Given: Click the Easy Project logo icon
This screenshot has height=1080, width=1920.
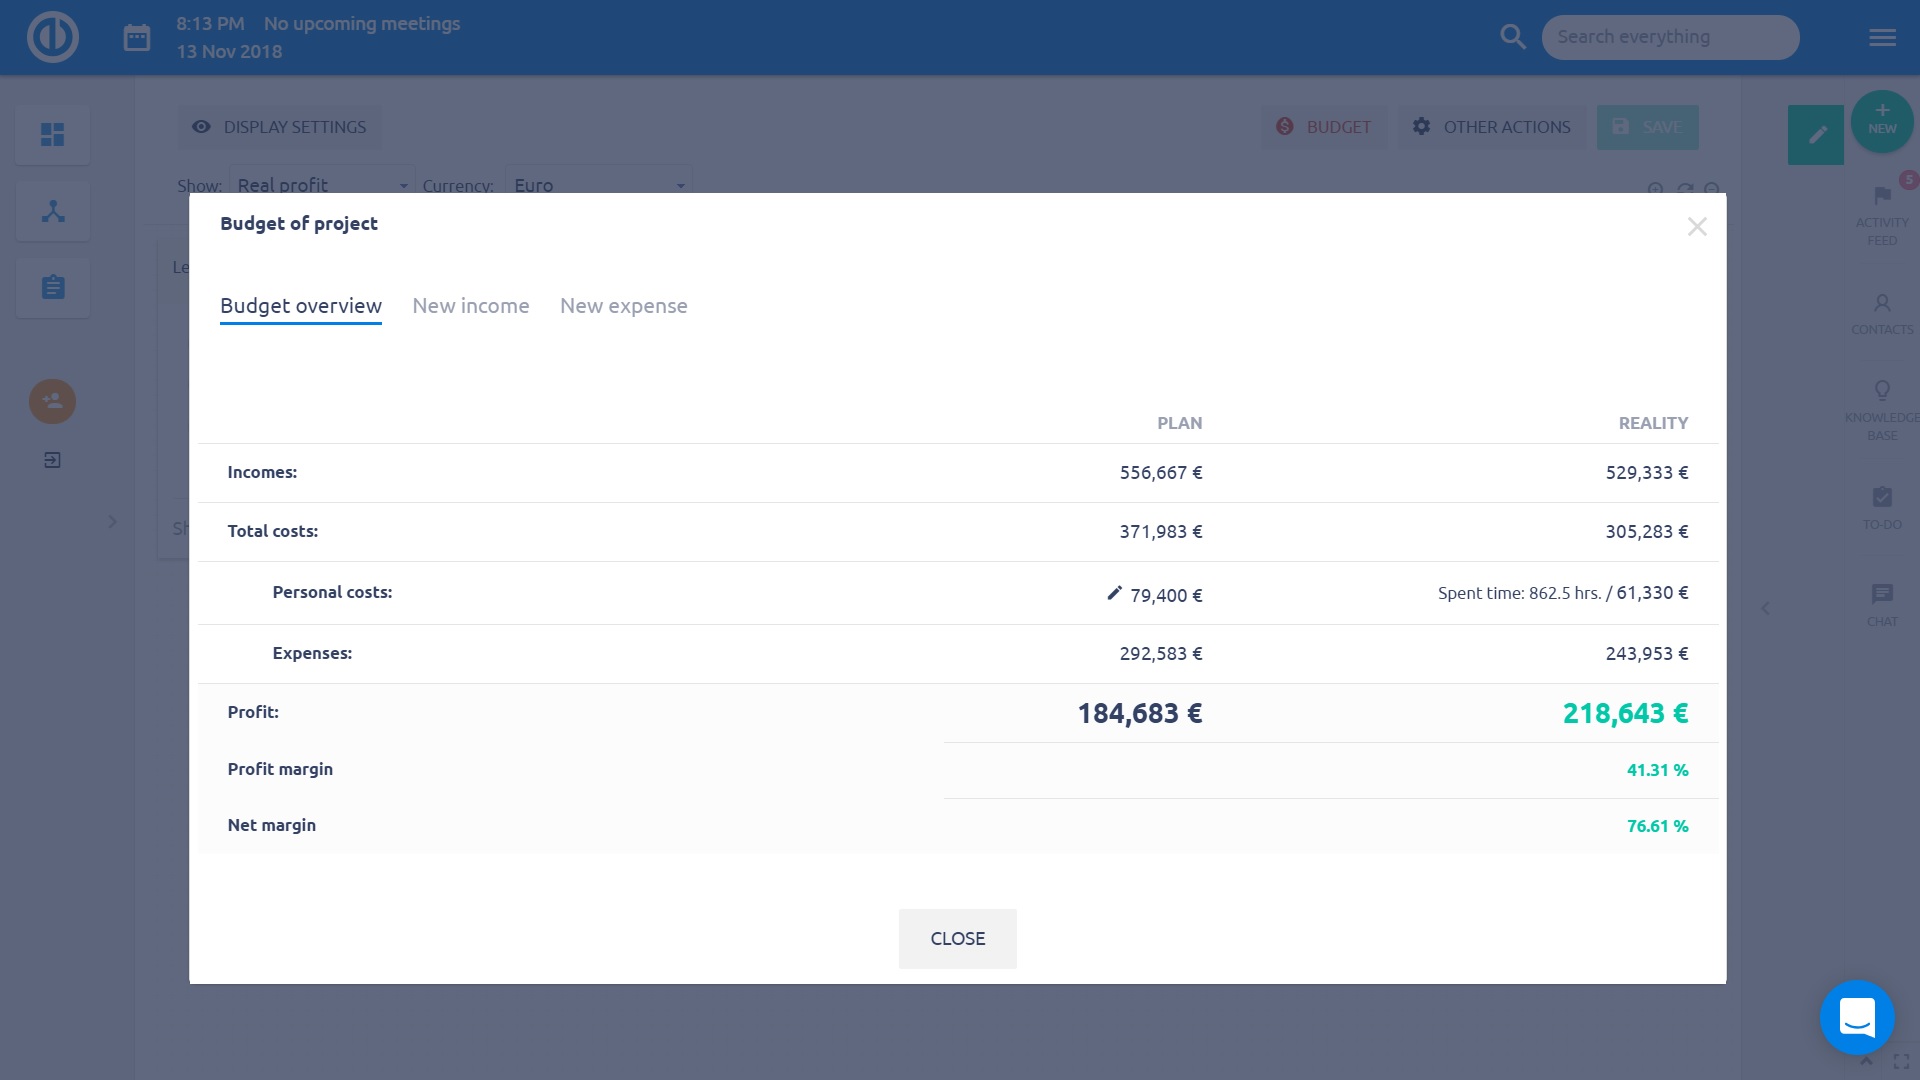Looking at the screenshot, I should 52,37.
